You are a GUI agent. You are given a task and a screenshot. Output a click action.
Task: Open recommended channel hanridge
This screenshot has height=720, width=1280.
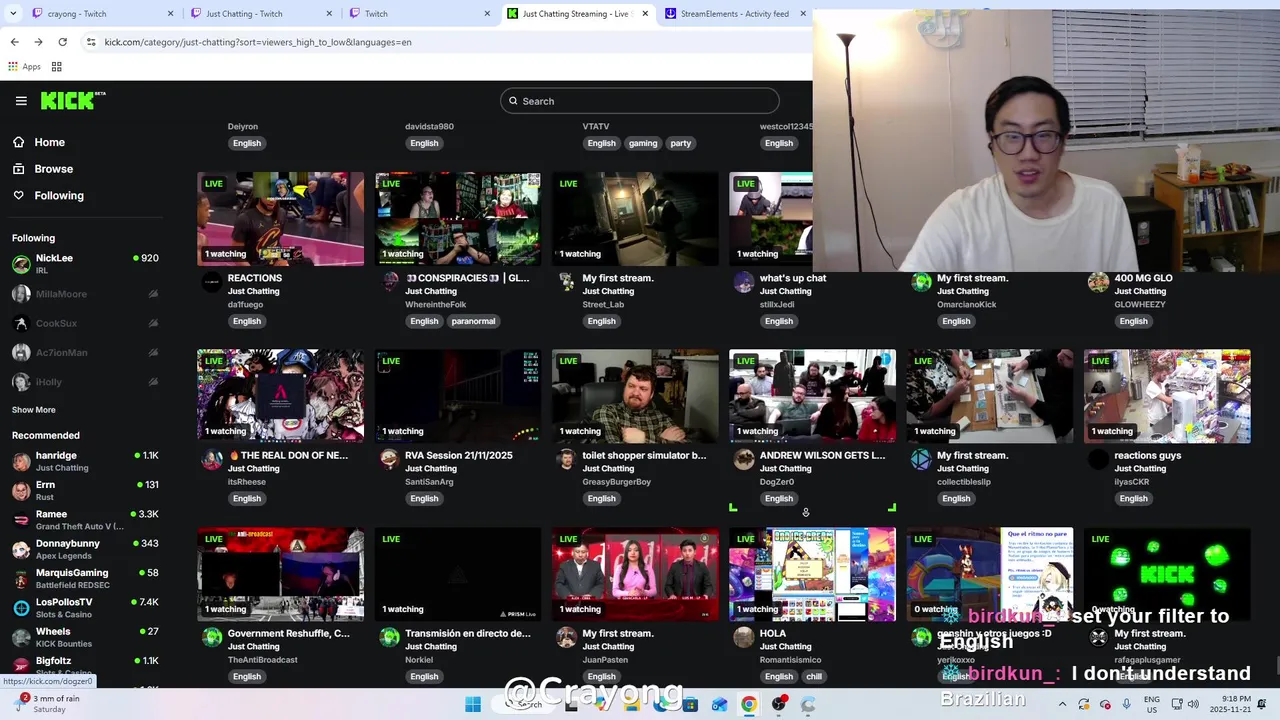coord(85,461)
